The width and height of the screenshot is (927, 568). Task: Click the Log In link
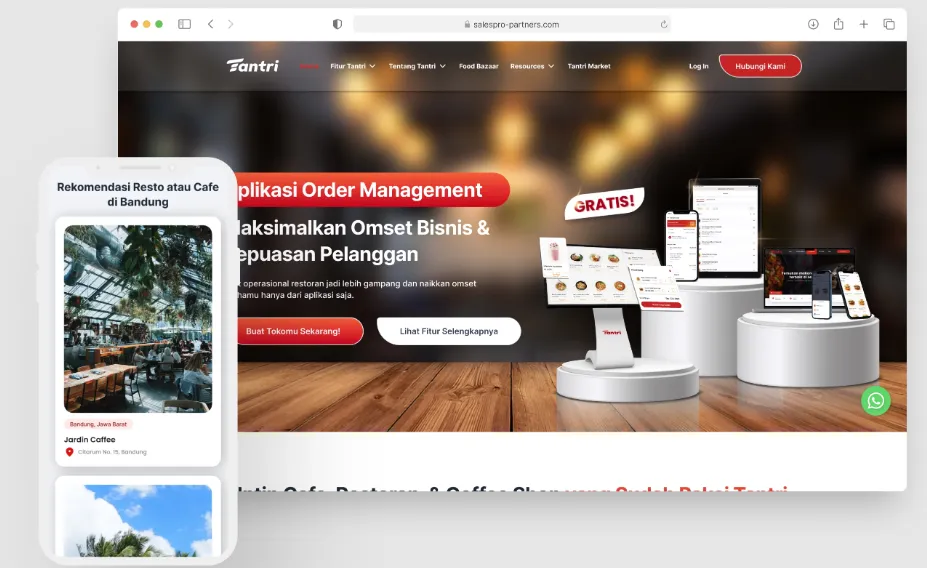point(698,66)
